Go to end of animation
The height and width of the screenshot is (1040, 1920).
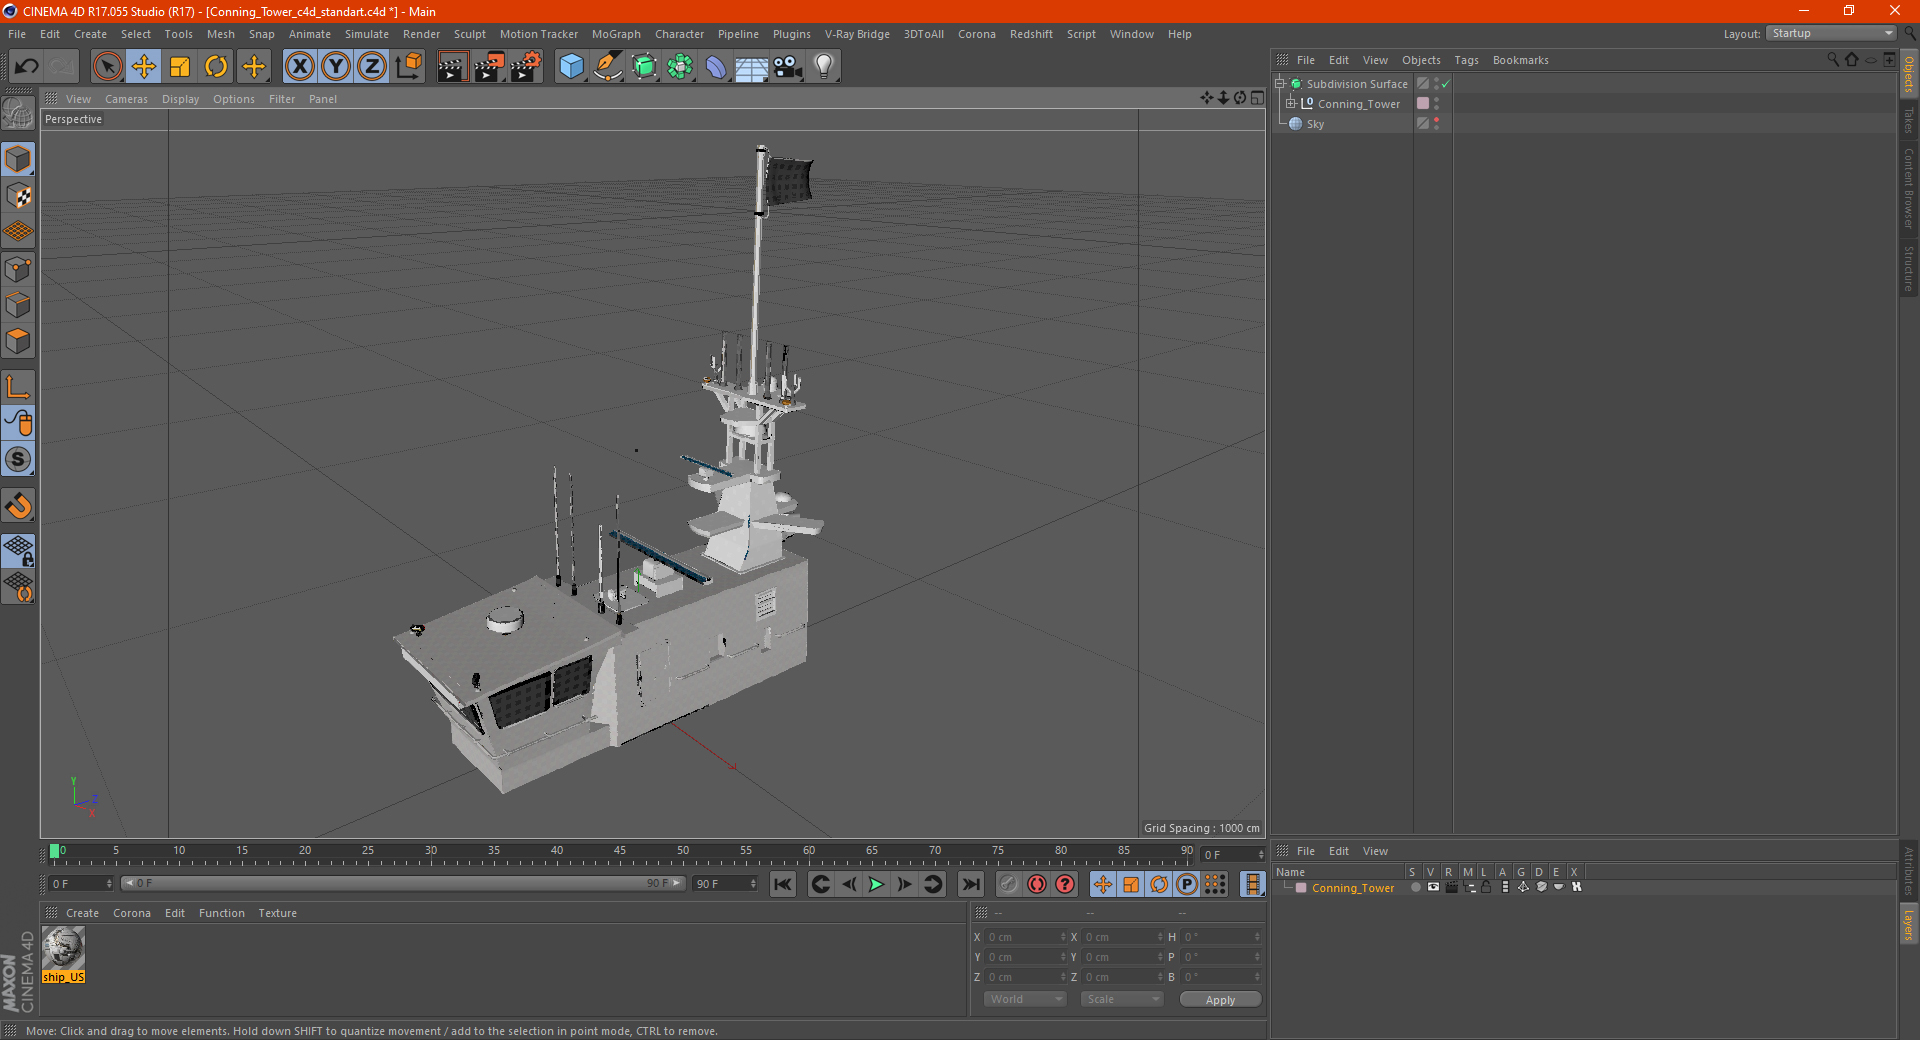point(971,884)
